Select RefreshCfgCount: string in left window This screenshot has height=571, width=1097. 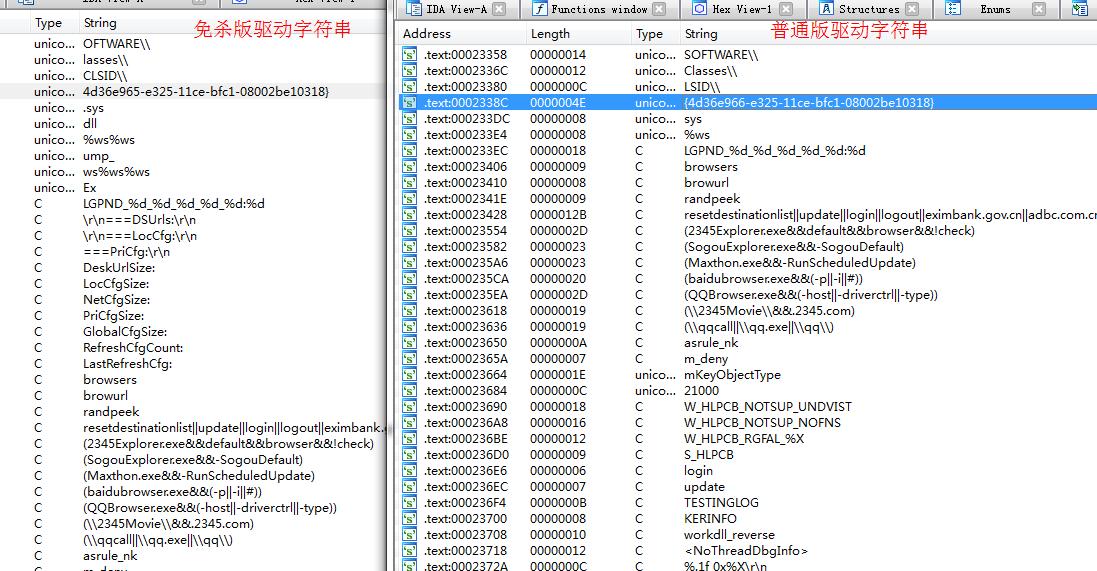133,348
